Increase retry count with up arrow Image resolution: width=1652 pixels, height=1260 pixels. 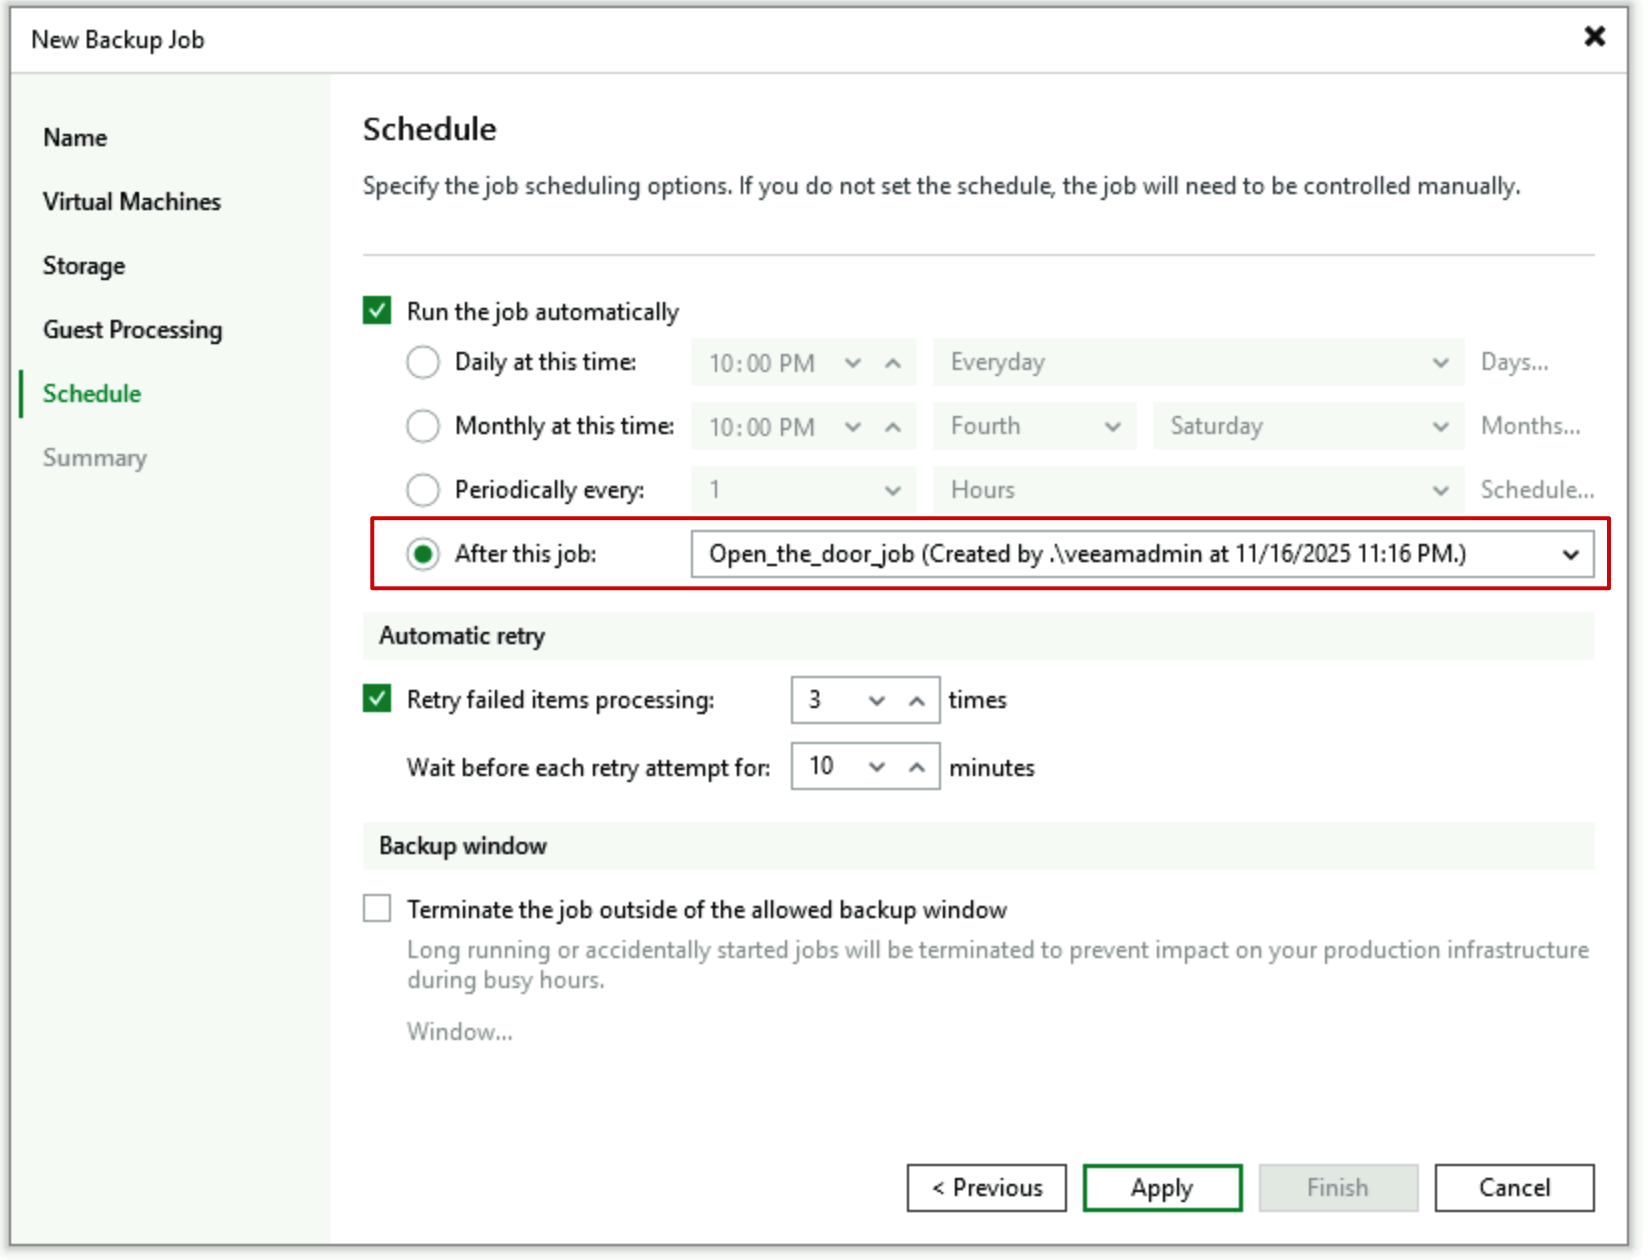[916, 701]
